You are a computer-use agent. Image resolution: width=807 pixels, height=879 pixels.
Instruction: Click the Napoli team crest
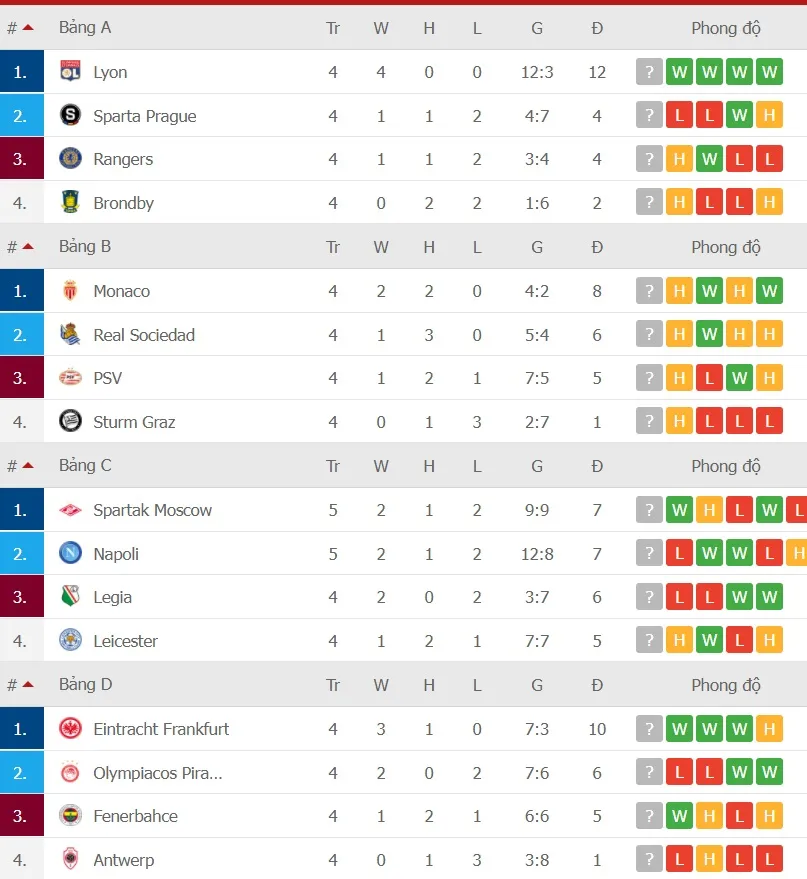tap(70, 553)
